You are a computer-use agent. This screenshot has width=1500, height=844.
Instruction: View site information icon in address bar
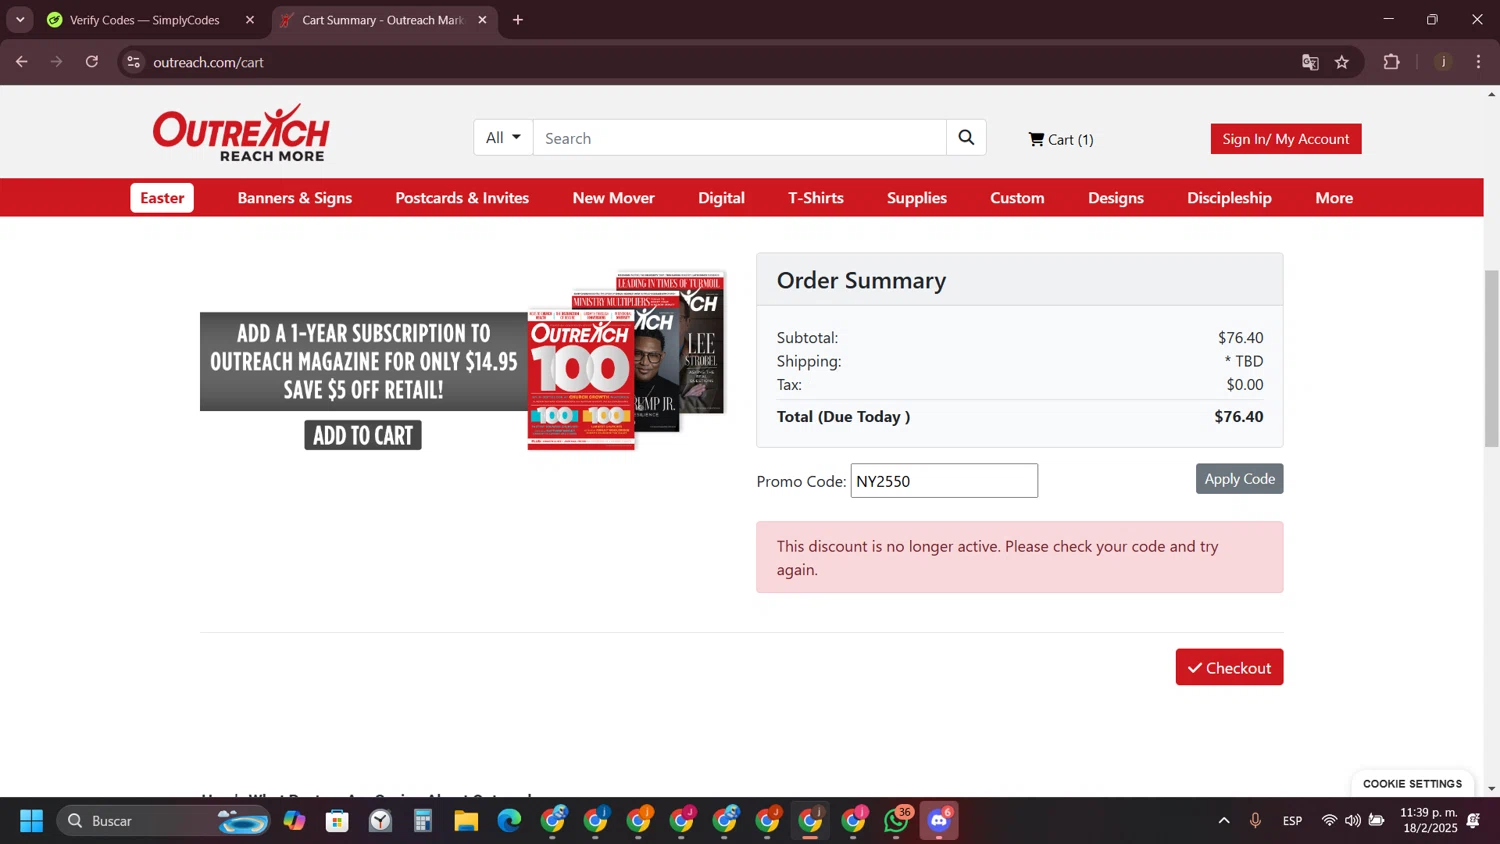pyautogui.click(x=134, y=62)
